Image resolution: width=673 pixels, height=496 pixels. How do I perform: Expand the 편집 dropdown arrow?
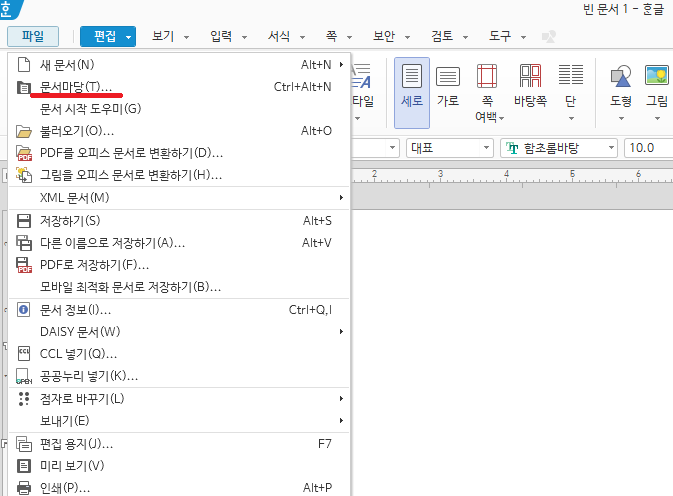click(x=128, y=38)
